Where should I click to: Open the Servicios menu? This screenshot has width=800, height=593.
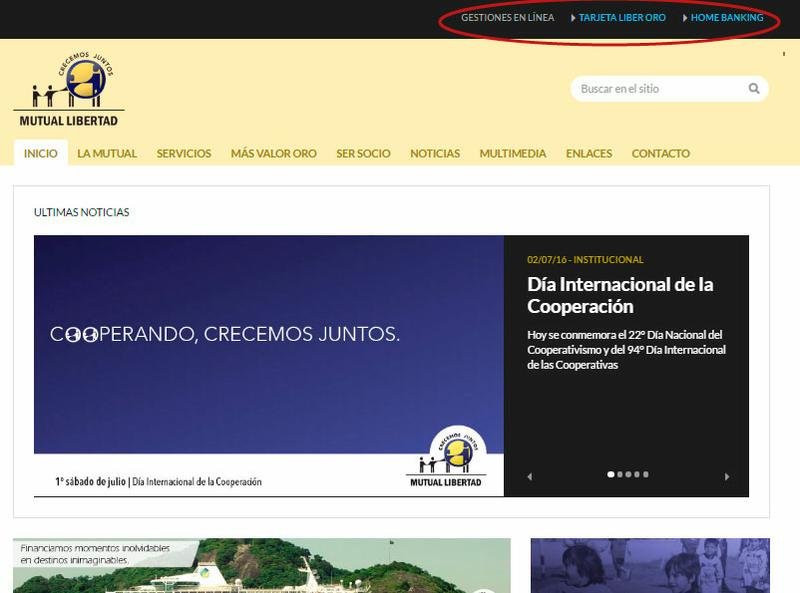coord(184,153)
